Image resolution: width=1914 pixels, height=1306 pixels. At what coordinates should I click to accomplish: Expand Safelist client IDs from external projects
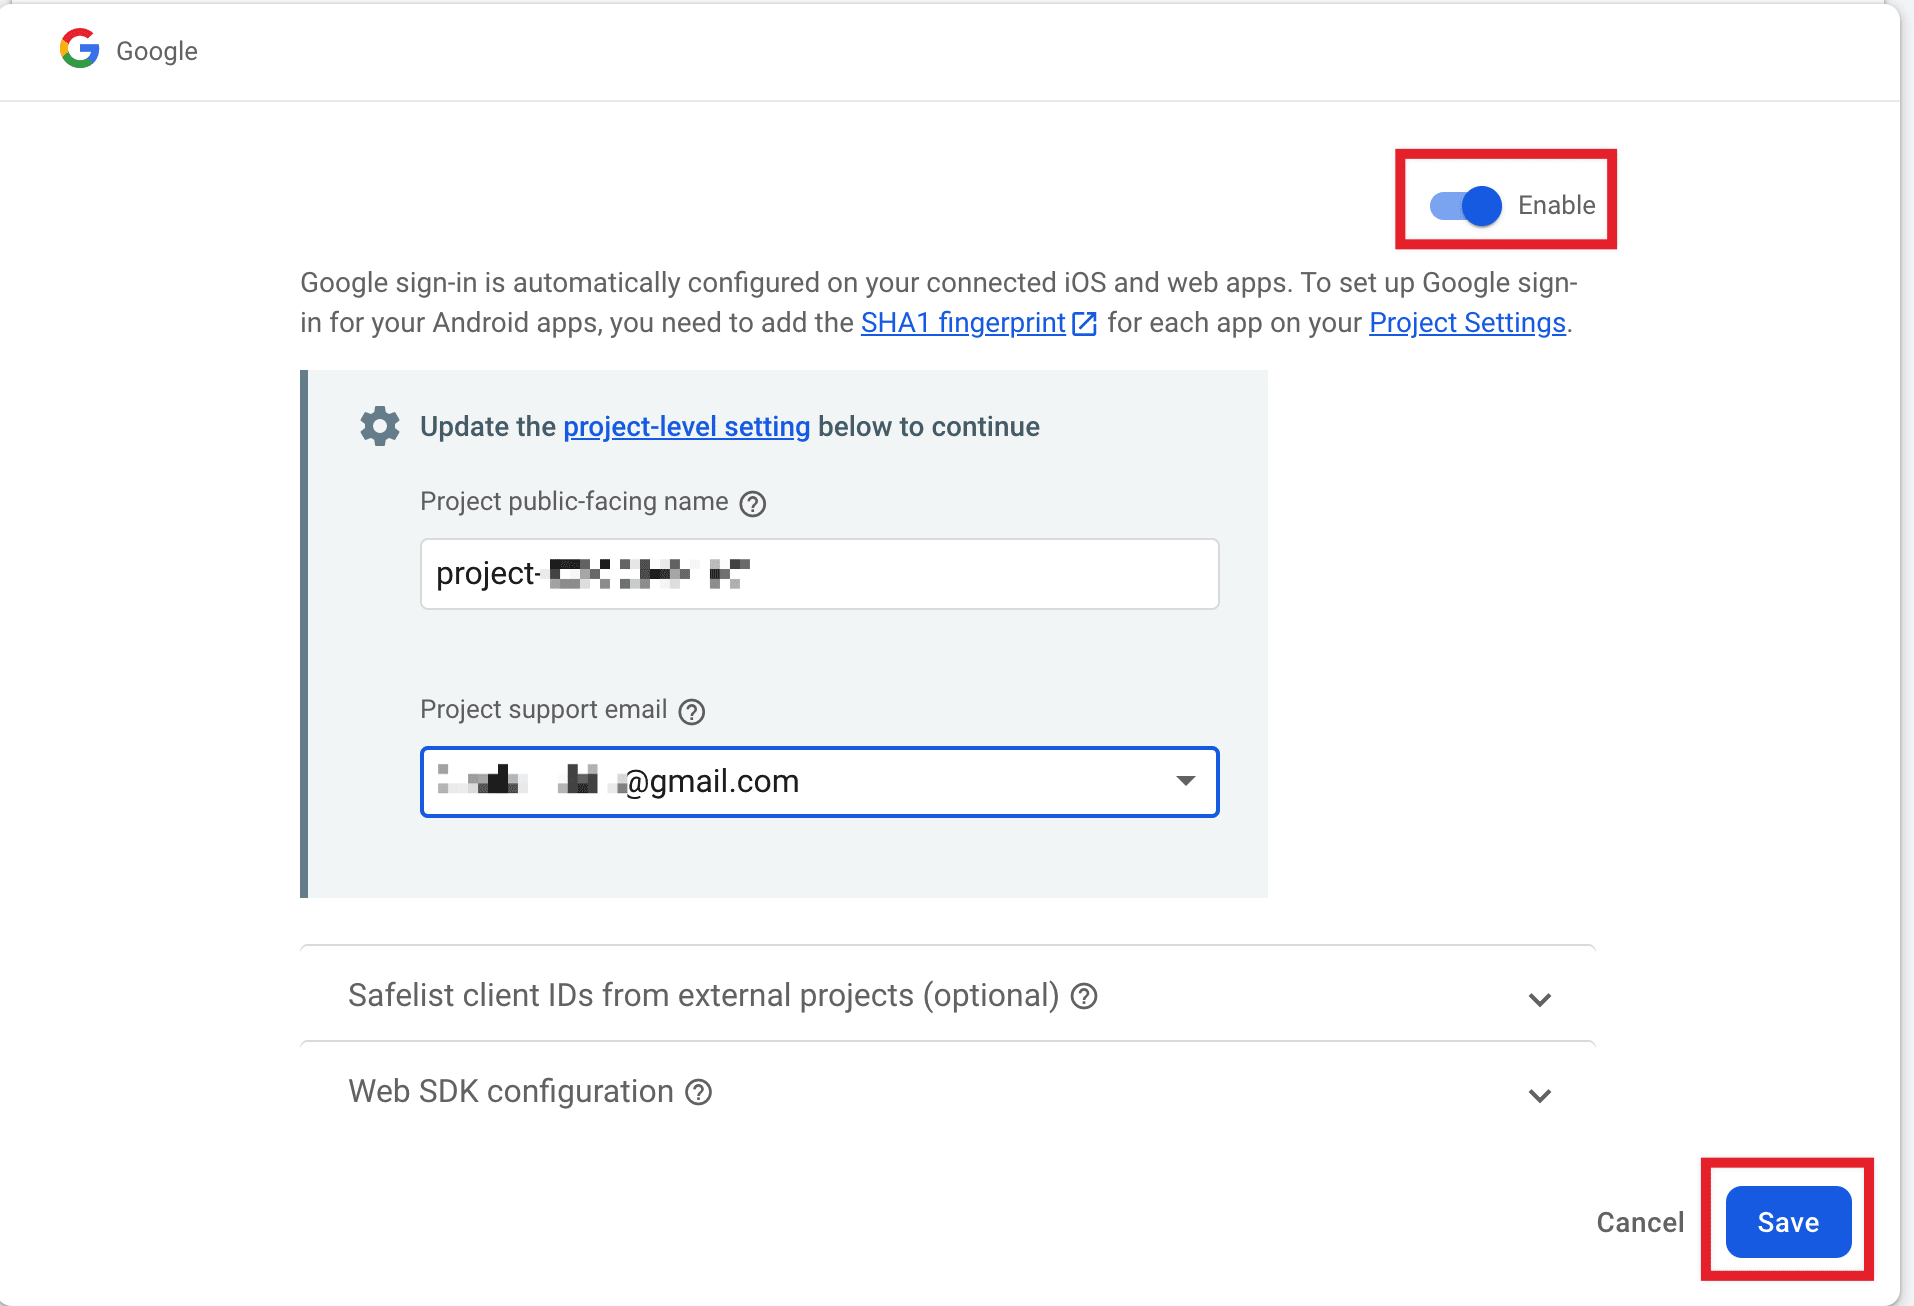coord(1540,999)
